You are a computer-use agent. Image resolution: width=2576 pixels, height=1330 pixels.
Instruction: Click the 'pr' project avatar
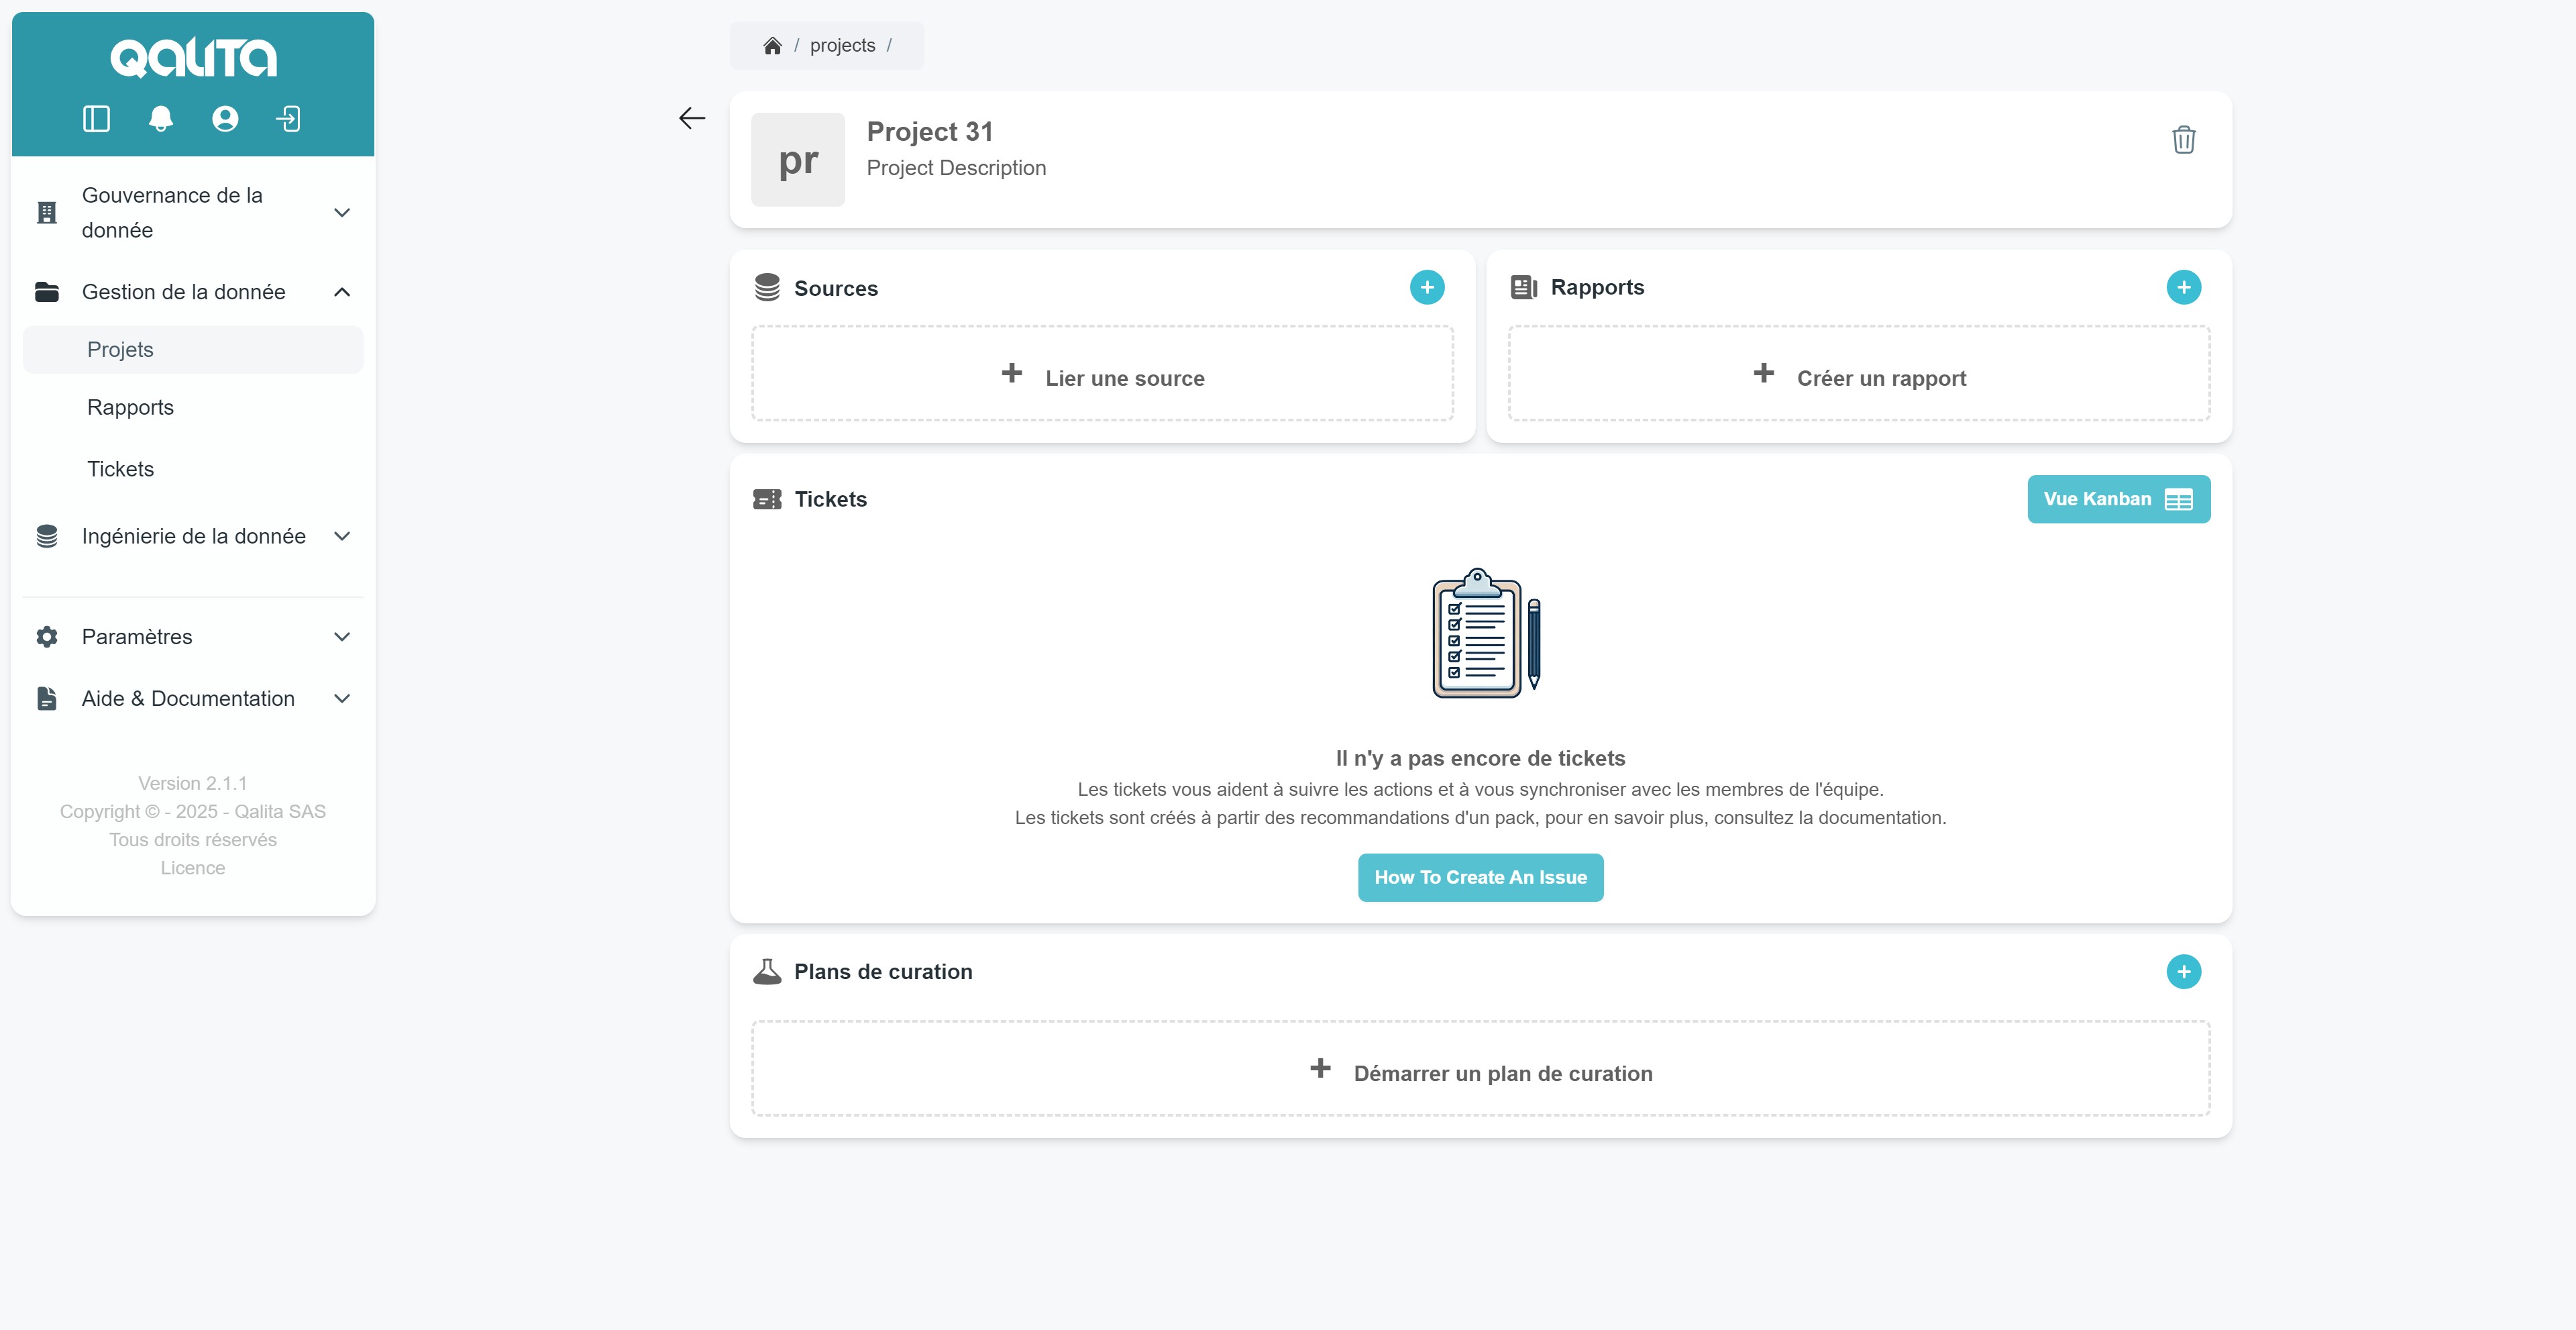pos(798,160)
